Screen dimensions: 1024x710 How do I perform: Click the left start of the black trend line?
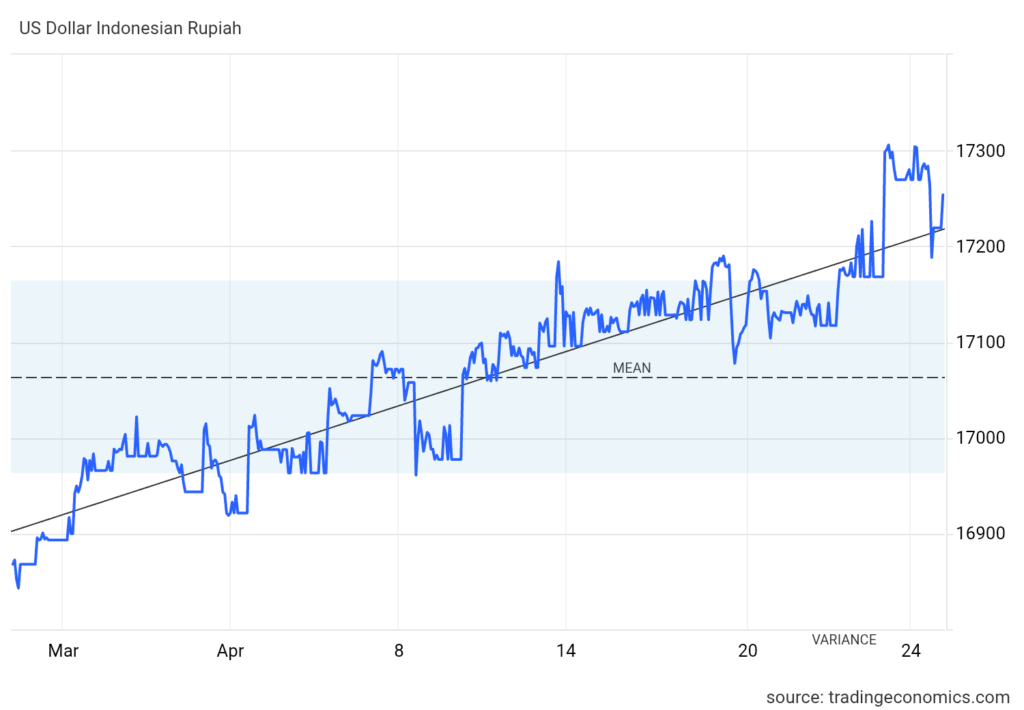pyautogui.click(x=12, y=531)
